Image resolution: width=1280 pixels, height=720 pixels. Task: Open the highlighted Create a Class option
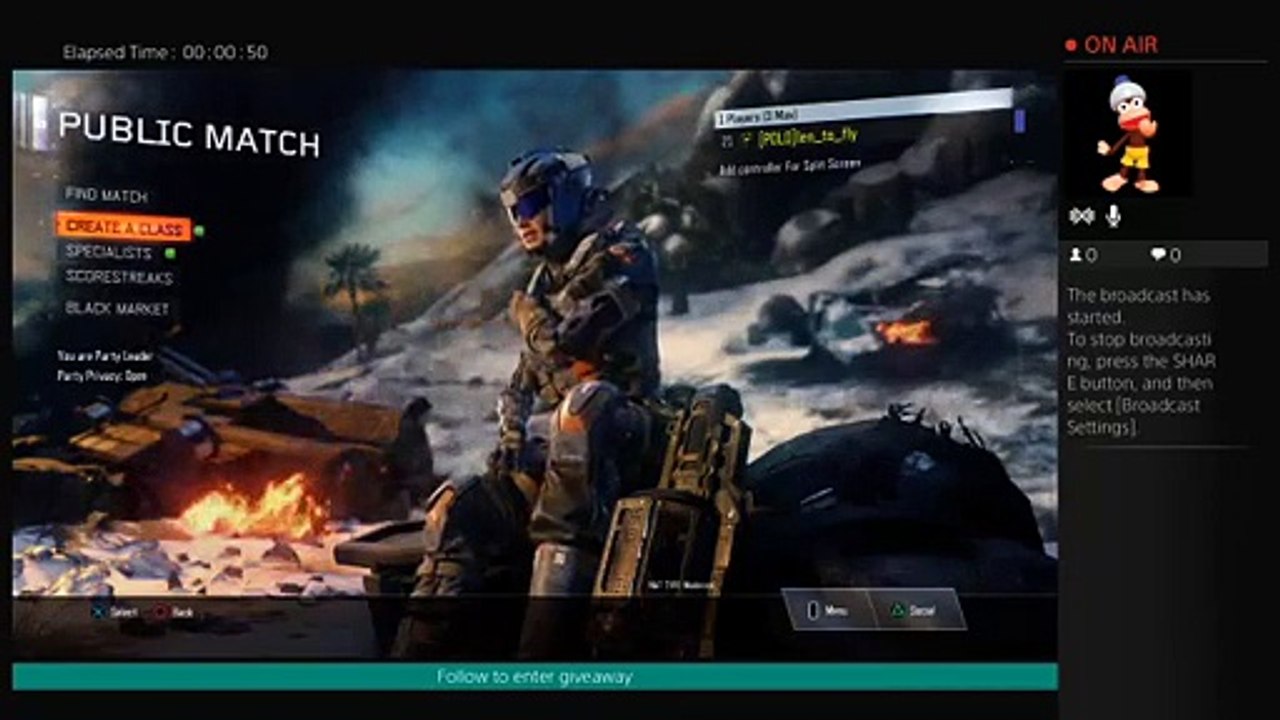coord(123,227)
